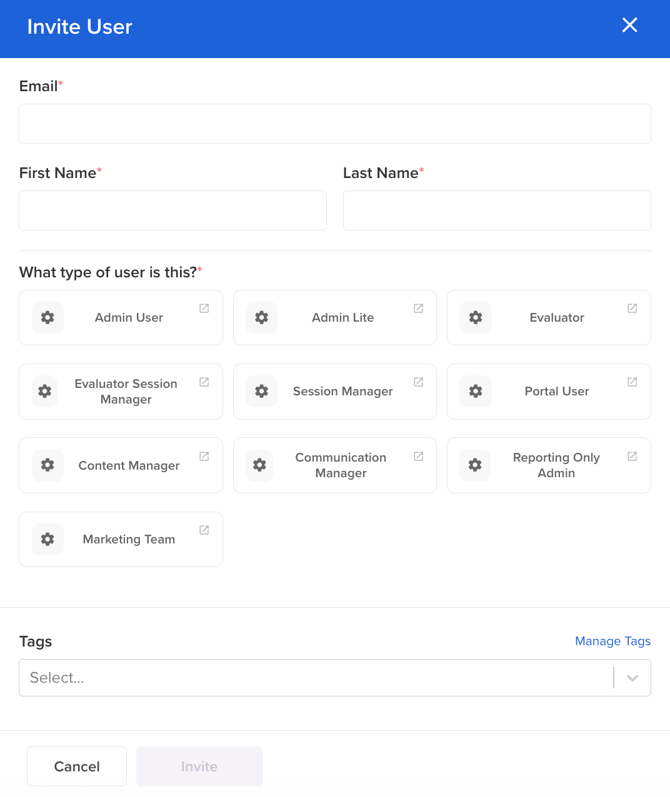Viewport: 670px width, 797px height.
Task: Open Portal User external-link icon
Action: tap(632, 382)
